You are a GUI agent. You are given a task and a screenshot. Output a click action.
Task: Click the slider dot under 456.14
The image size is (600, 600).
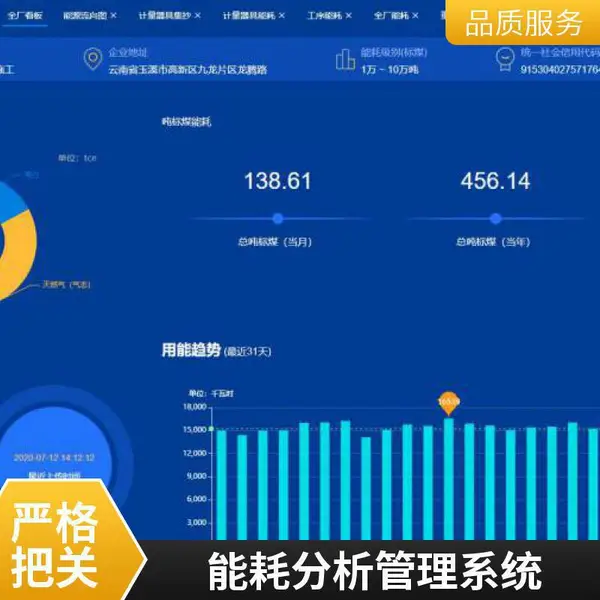[496, 219]
